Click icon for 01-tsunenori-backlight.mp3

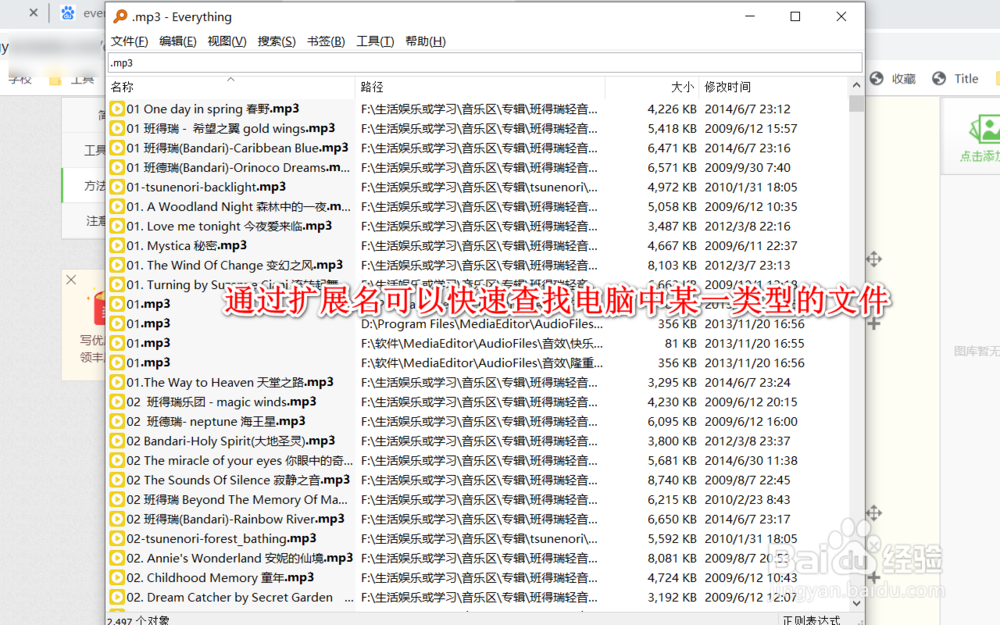[117, 187]
